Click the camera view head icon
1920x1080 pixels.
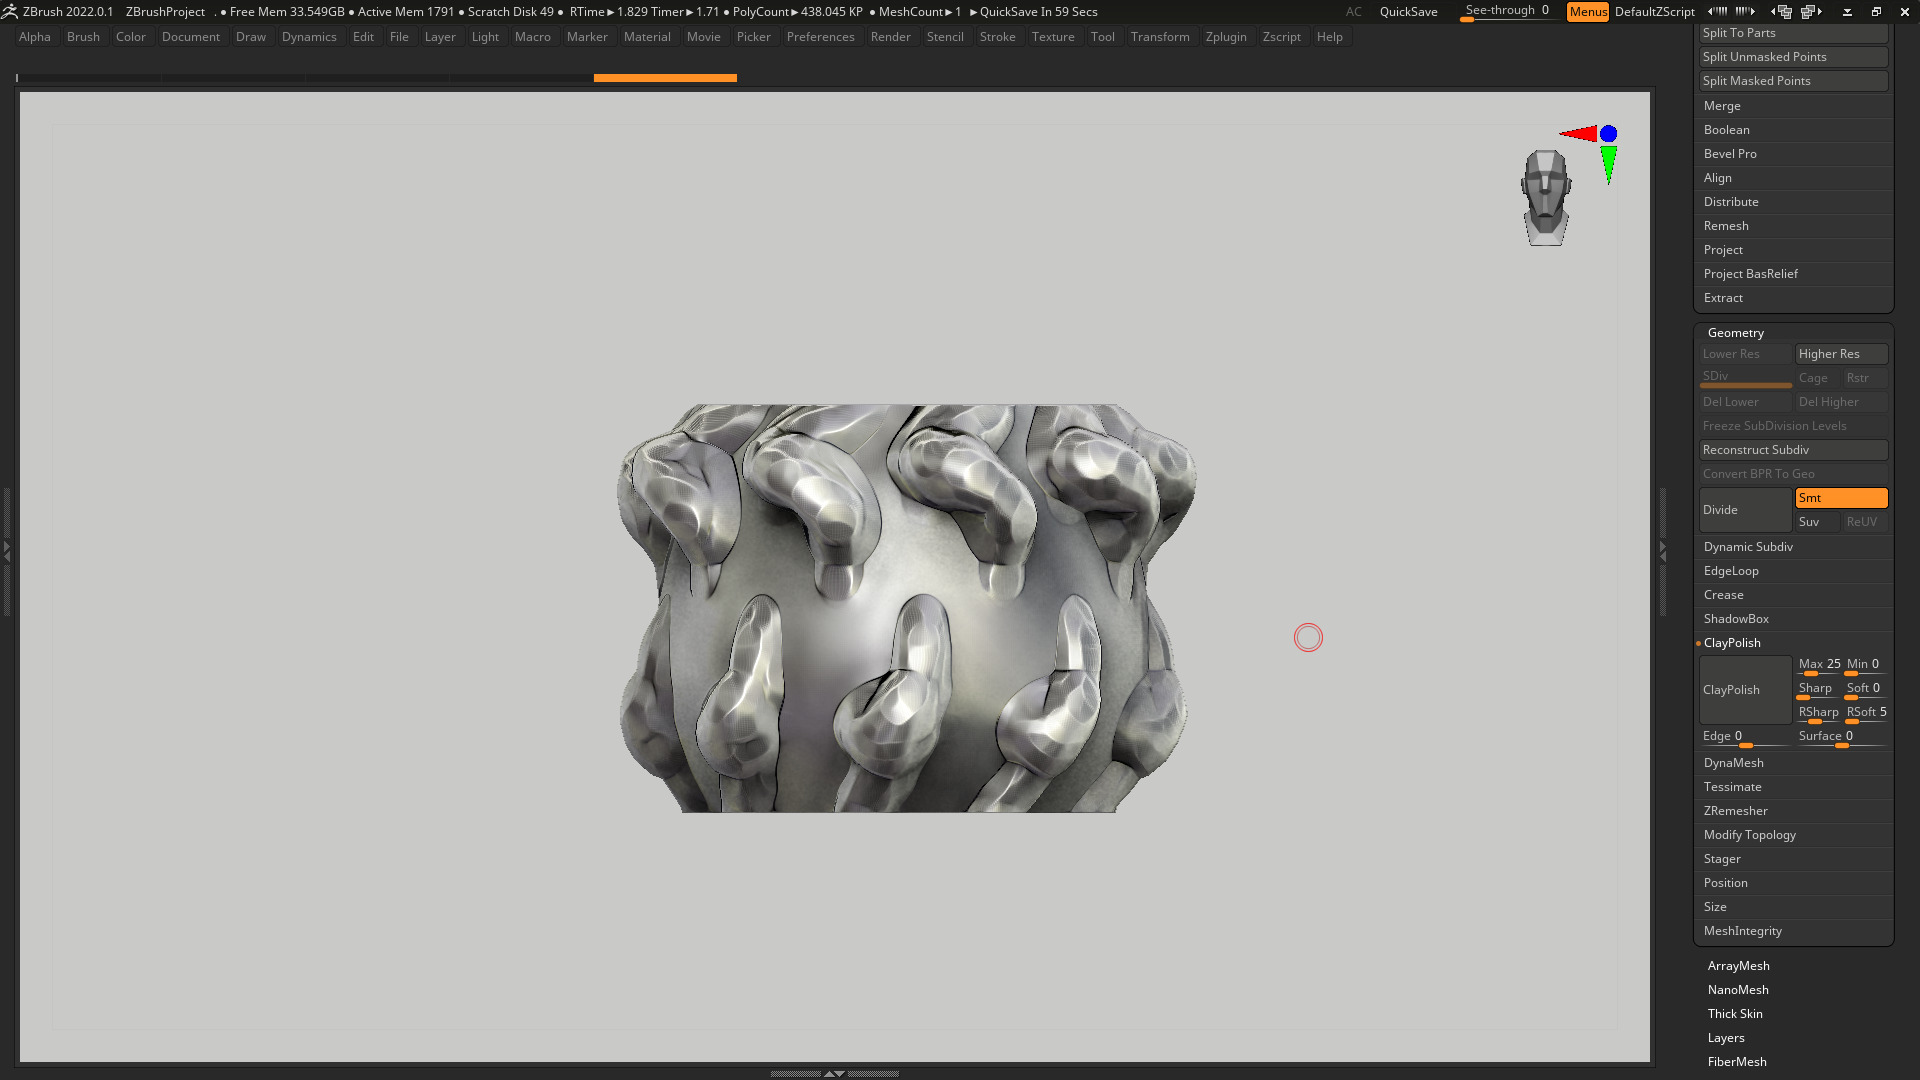[x=1546, y=197]
